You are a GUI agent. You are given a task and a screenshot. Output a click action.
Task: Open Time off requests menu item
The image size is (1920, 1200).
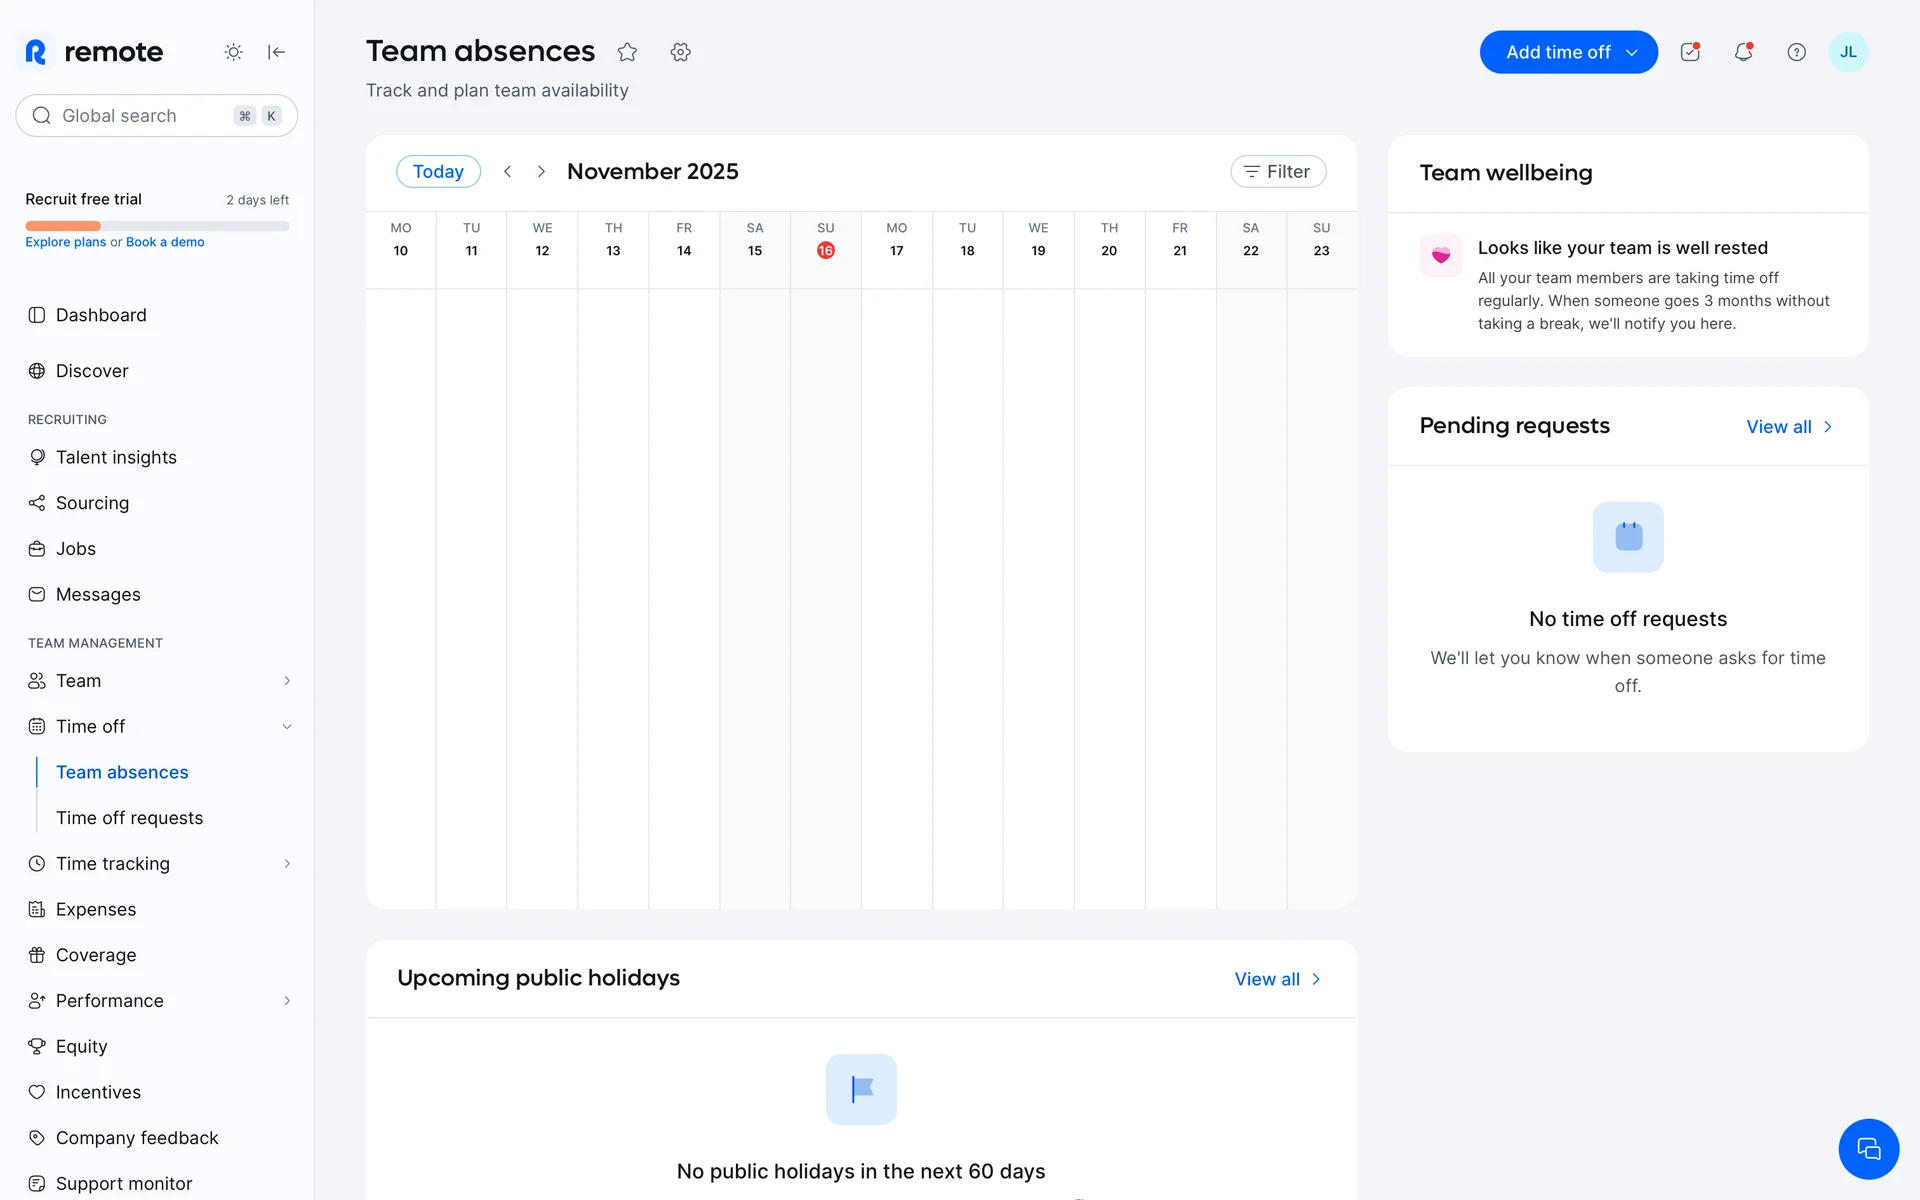point(129,818)
